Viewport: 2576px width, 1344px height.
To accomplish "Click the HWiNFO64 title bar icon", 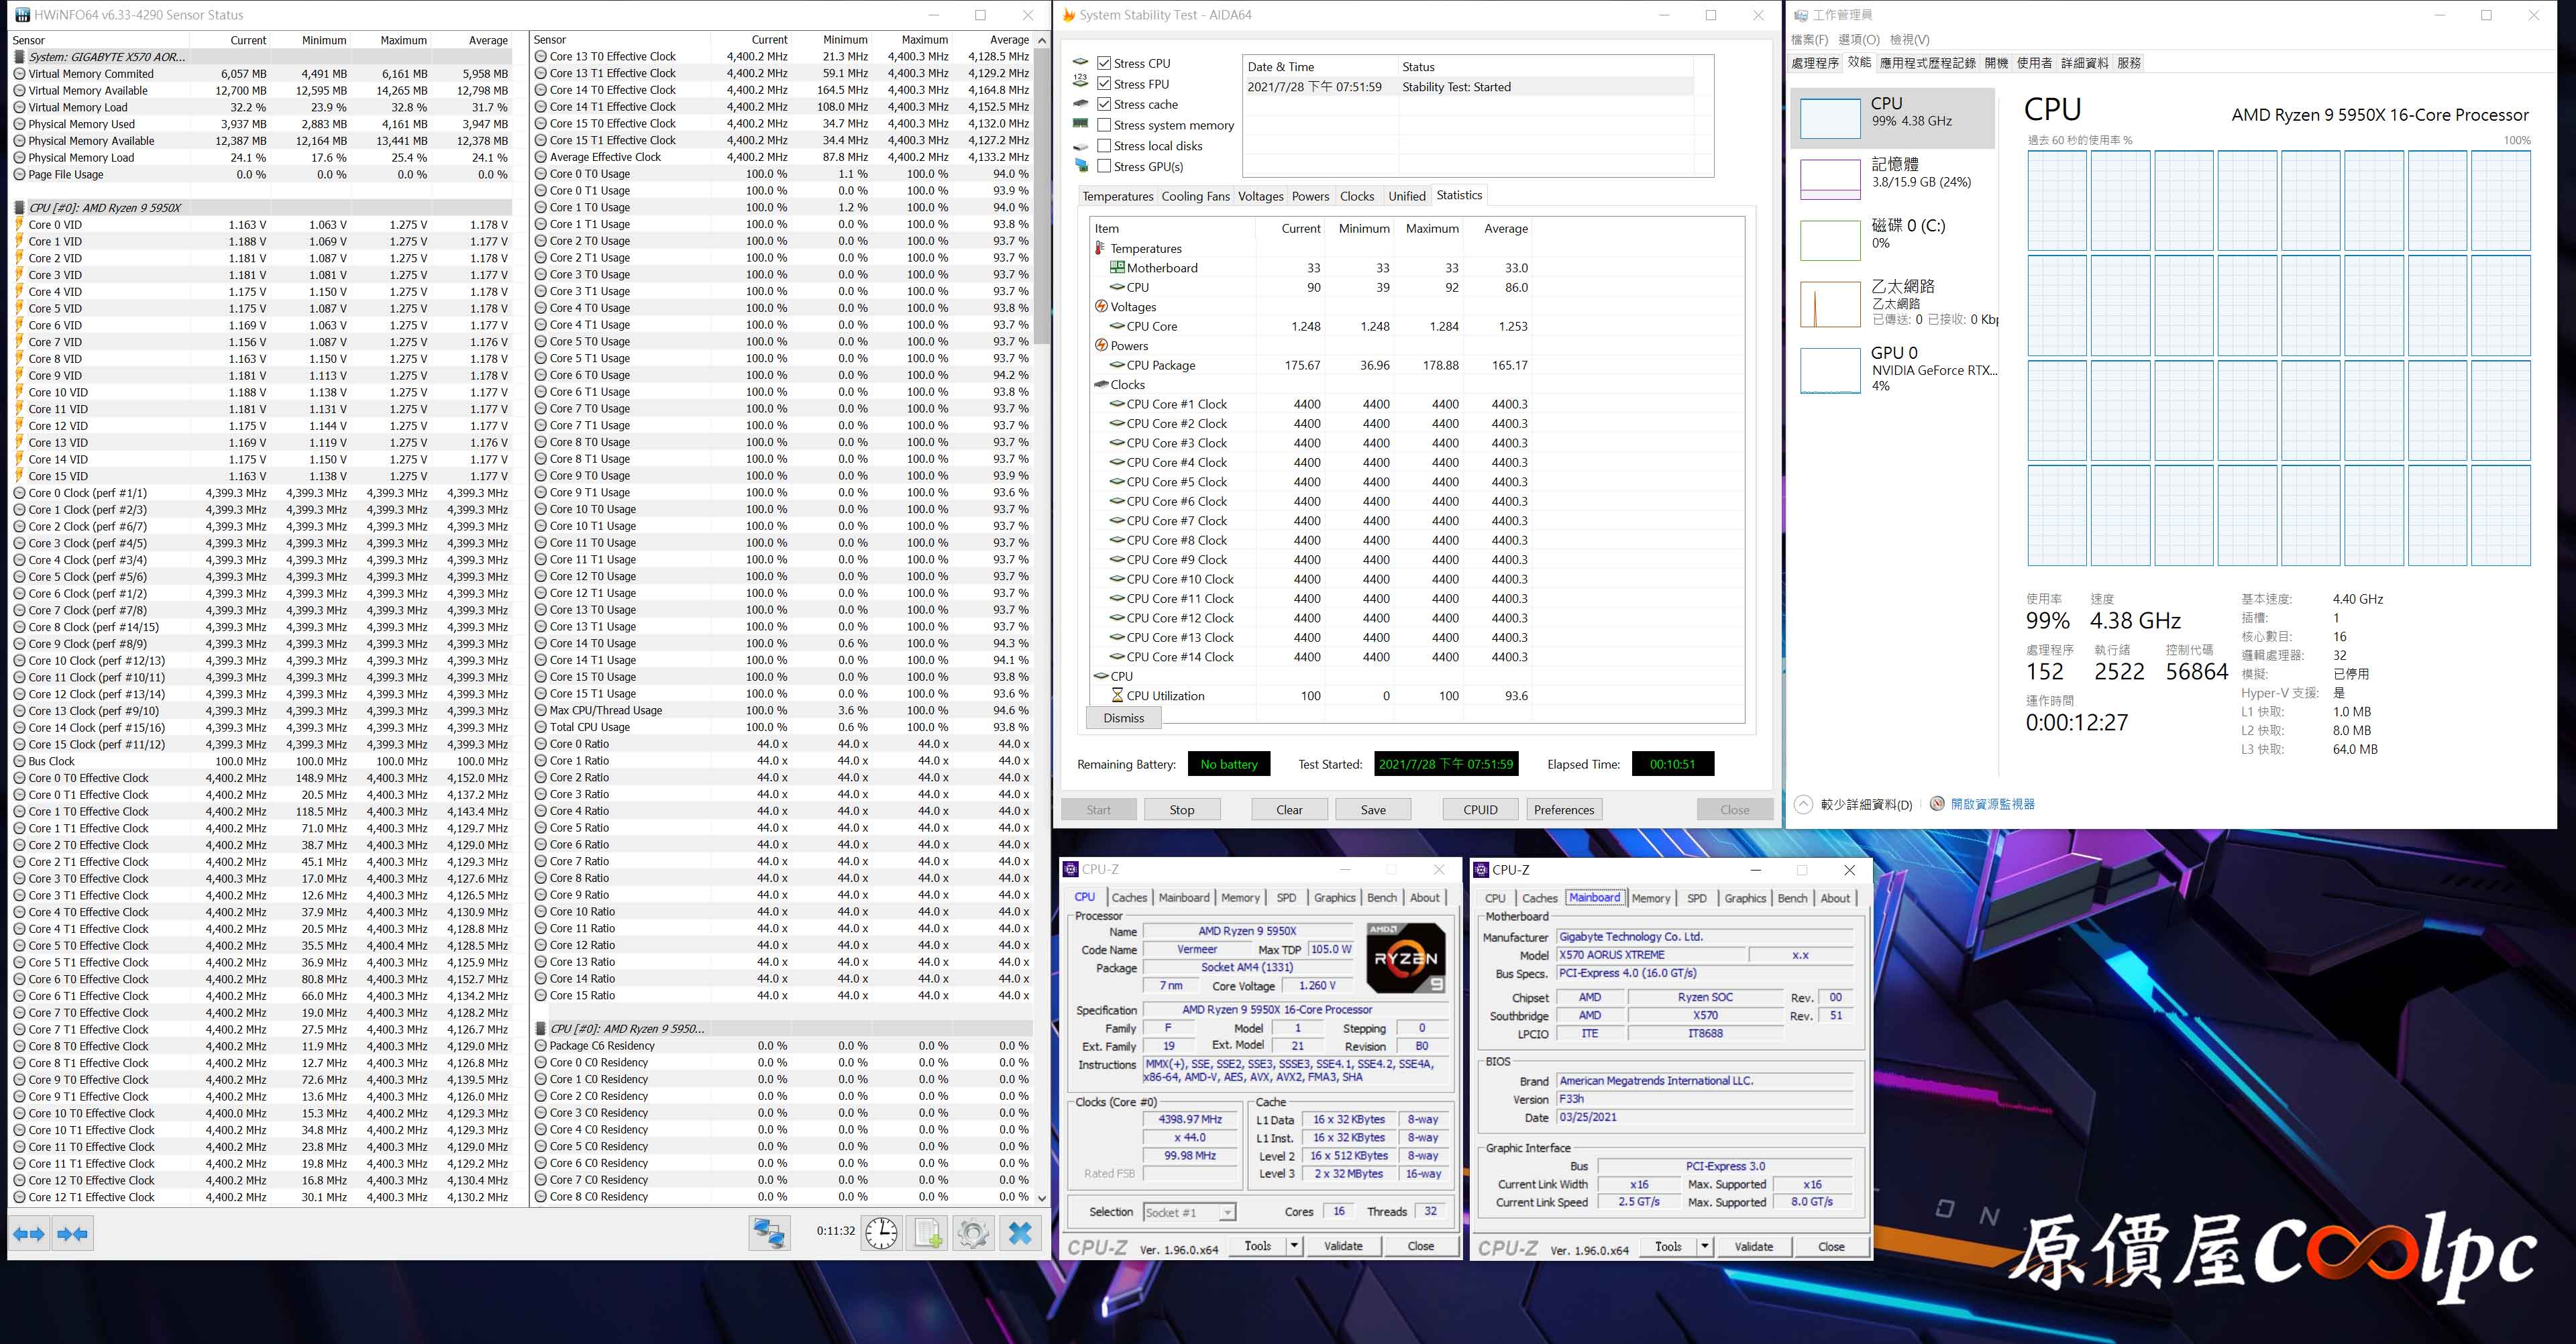I will pos(22,15).
